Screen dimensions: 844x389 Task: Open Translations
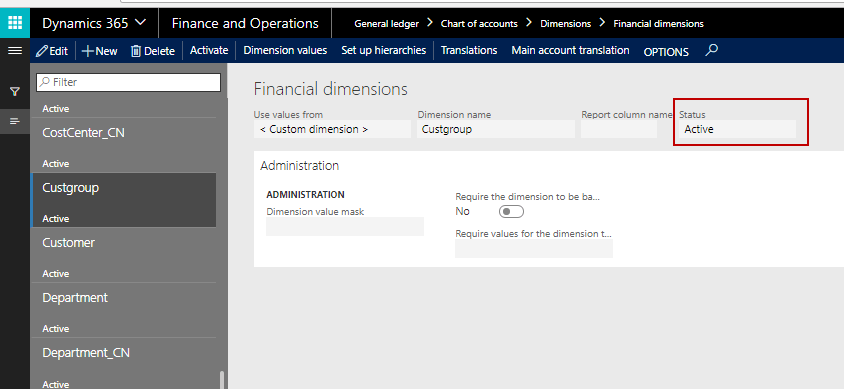tap(469, 51)
